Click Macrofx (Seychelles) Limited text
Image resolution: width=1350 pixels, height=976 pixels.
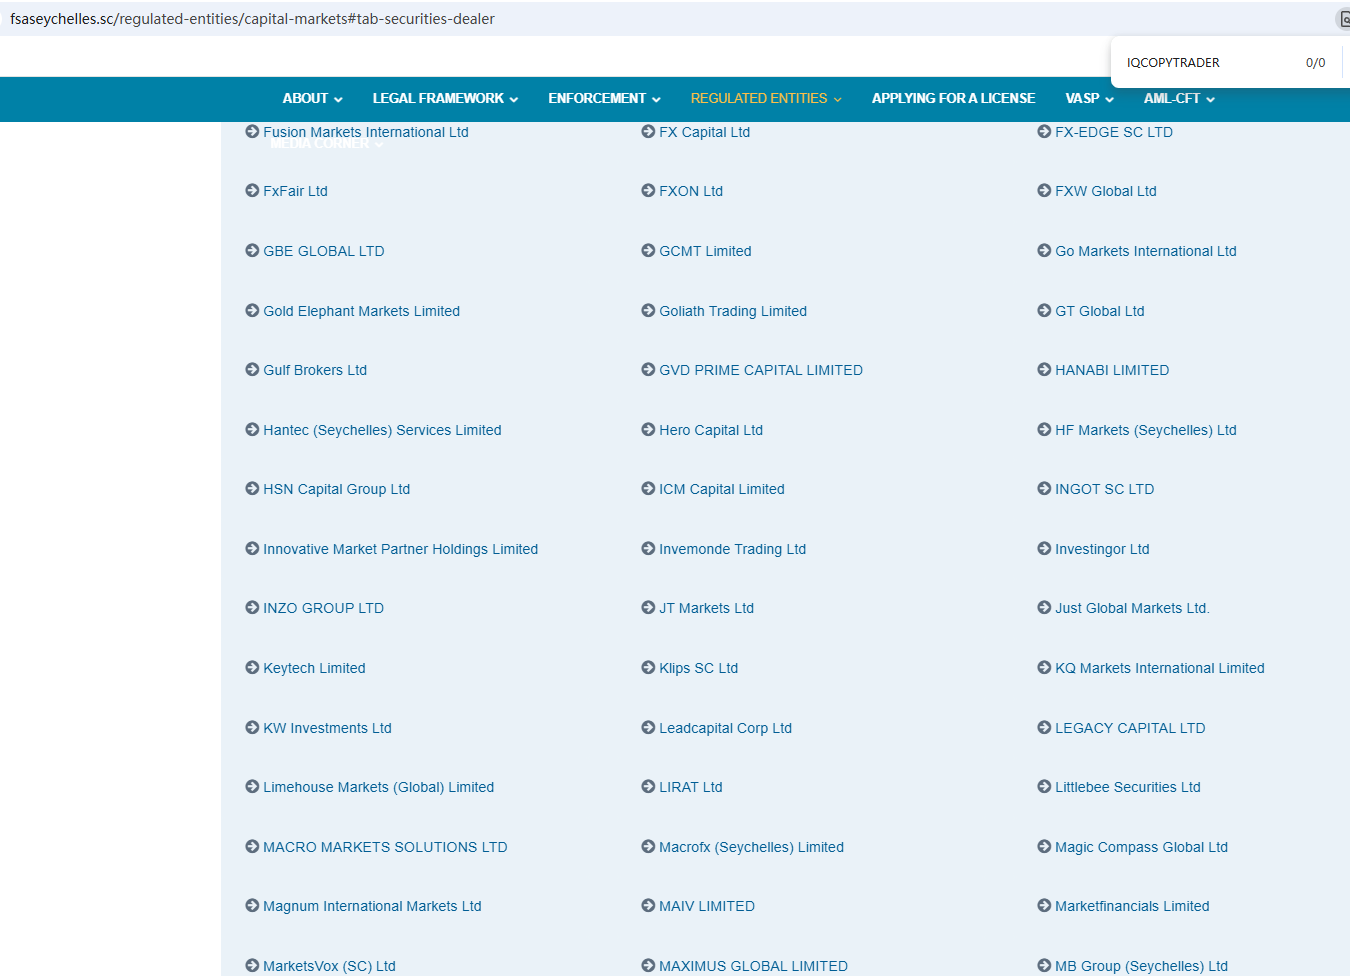[x=752, y=847]
